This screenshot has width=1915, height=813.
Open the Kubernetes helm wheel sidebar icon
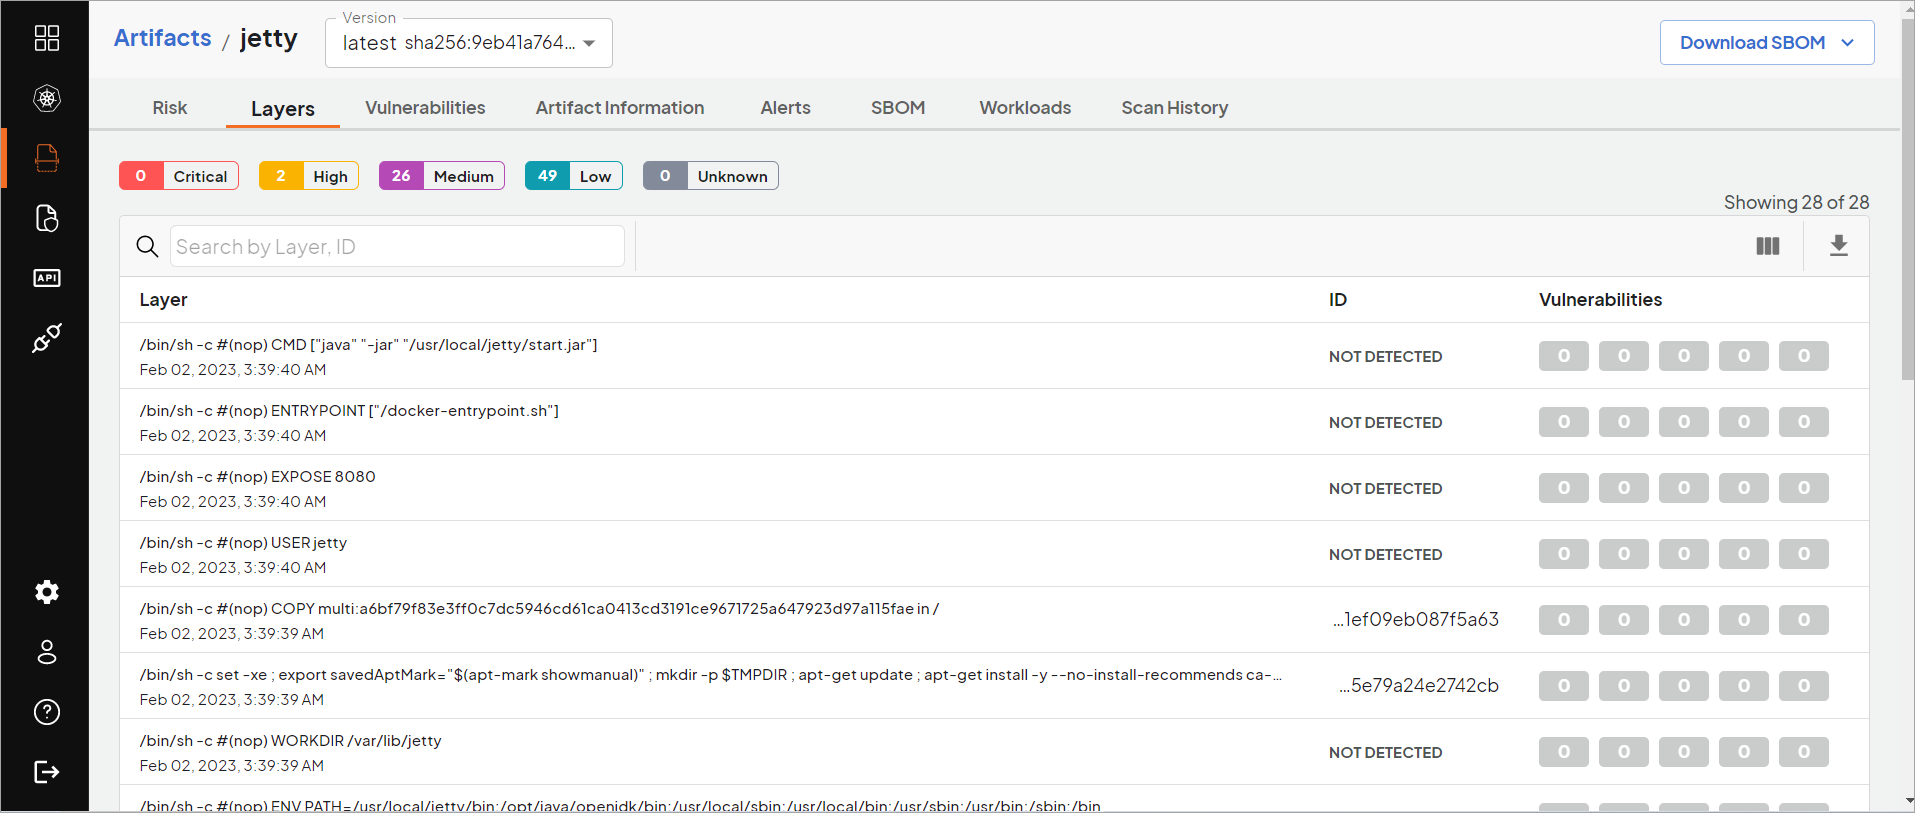coord(47,98)
